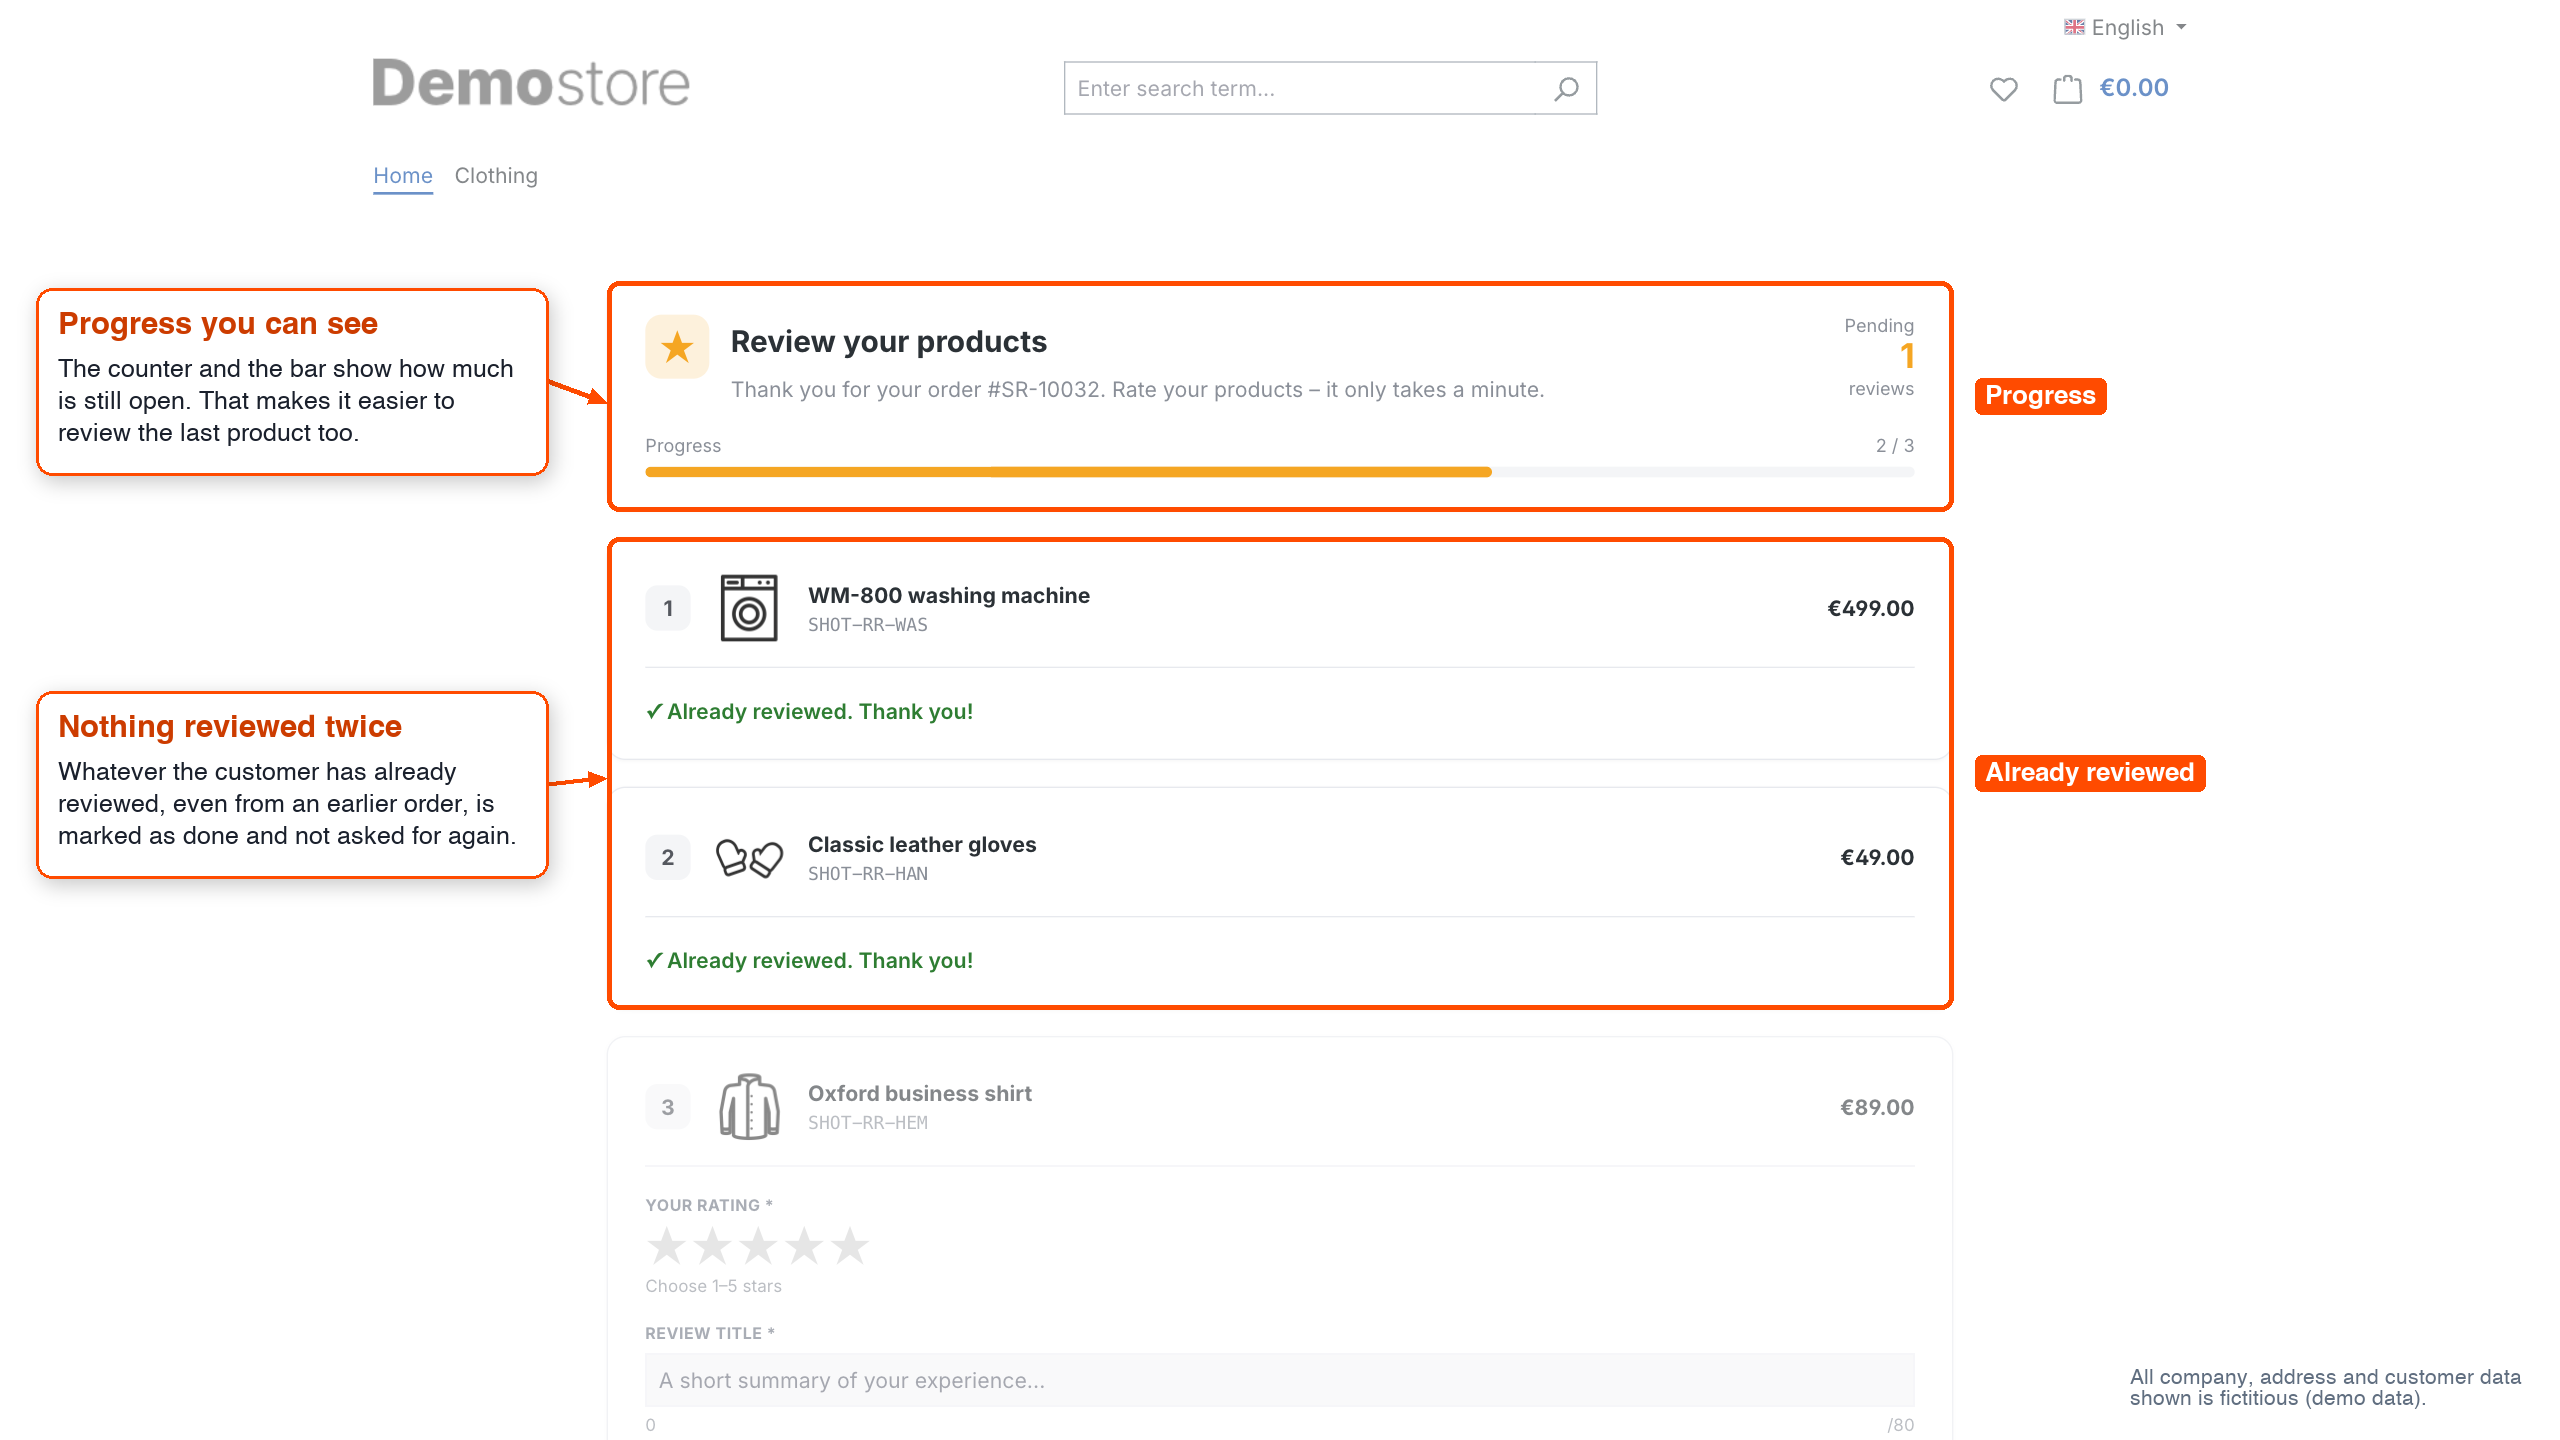This screenshot has height=1440, width=2560.
Task: Click the orange star review icon
Action: pyautogui.click(x=677, y=347)
